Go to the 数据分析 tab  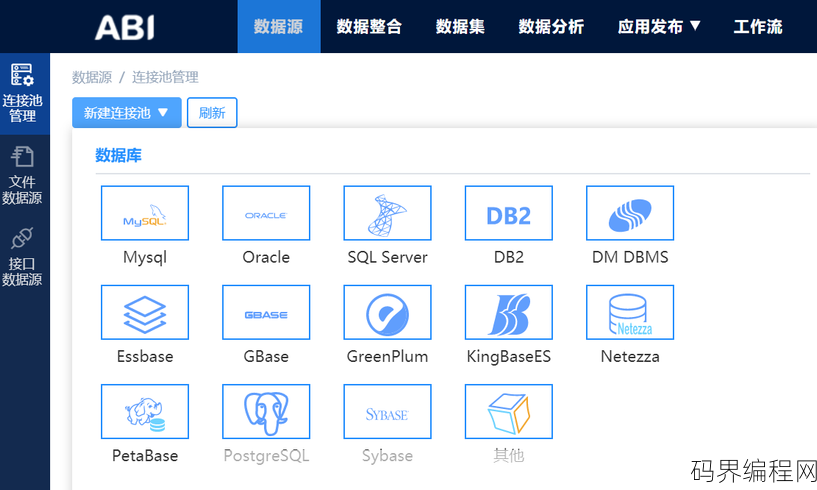(551, 27)
